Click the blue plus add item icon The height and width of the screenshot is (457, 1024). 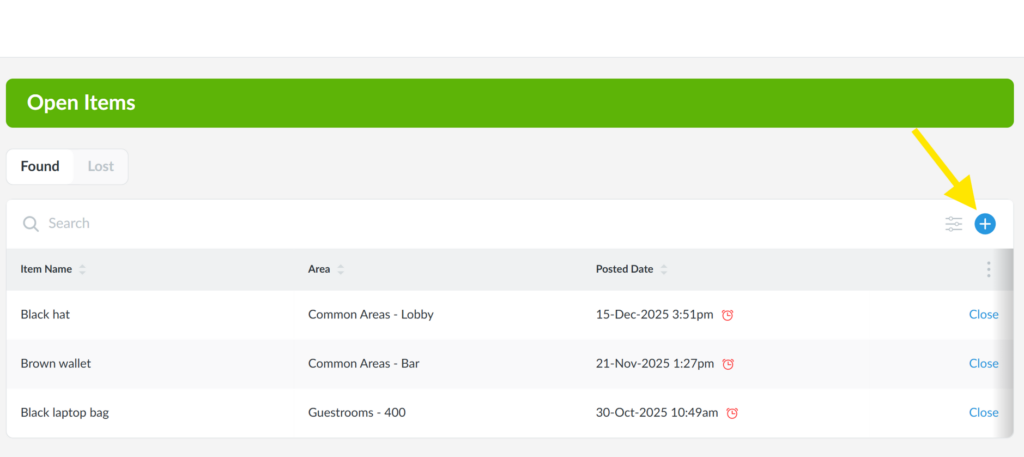tap(985, 224)
